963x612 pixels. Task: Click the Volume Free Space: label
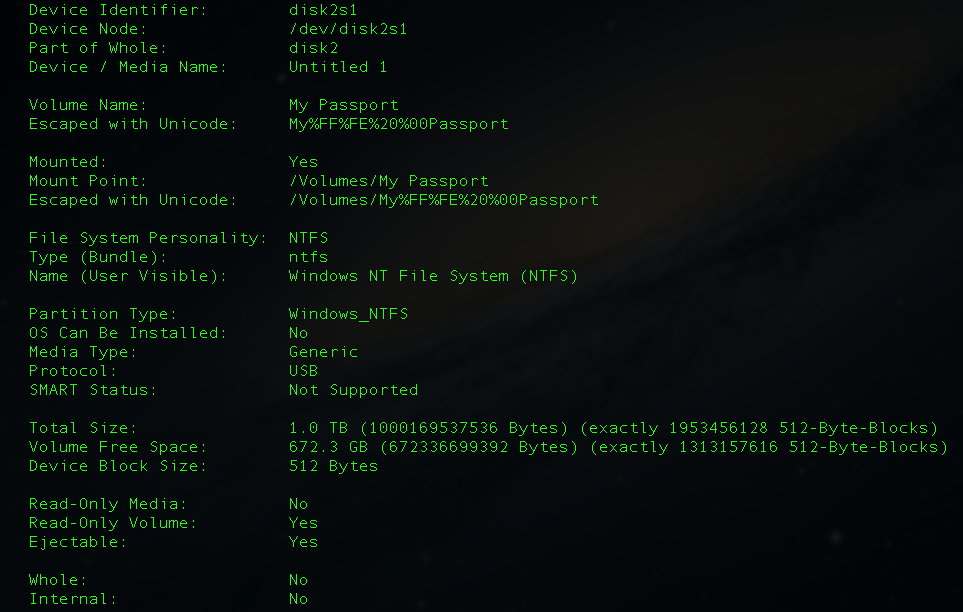coord(118,447)
